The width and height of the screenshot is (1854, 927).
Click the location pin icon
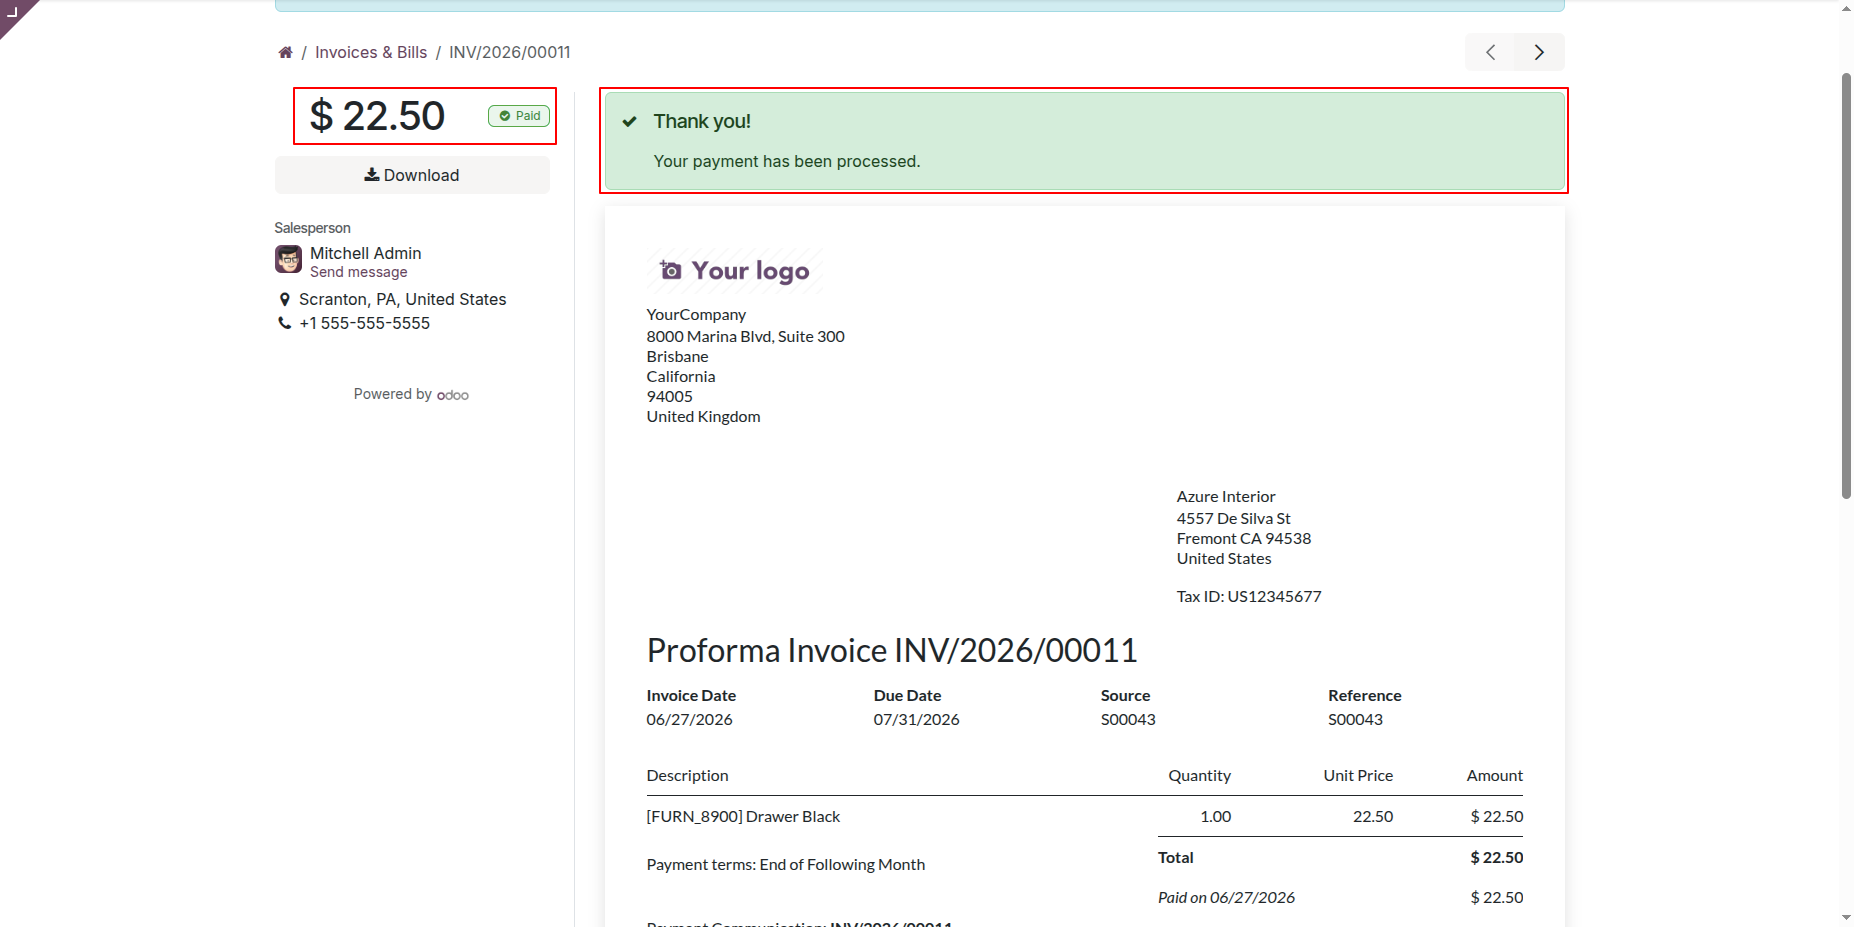[x=285, y=299]
